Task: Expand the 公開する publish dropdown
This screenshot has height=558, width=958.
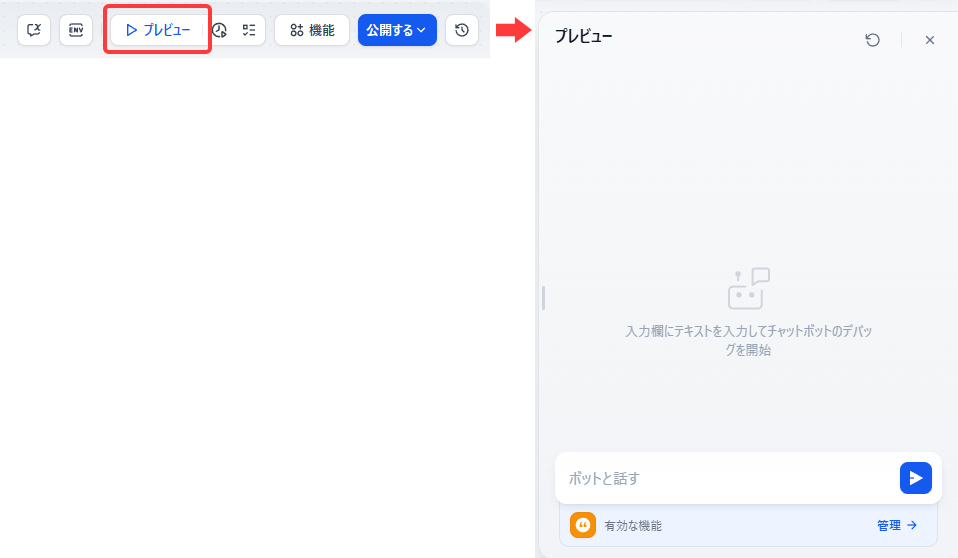Action: click(397, 30)
